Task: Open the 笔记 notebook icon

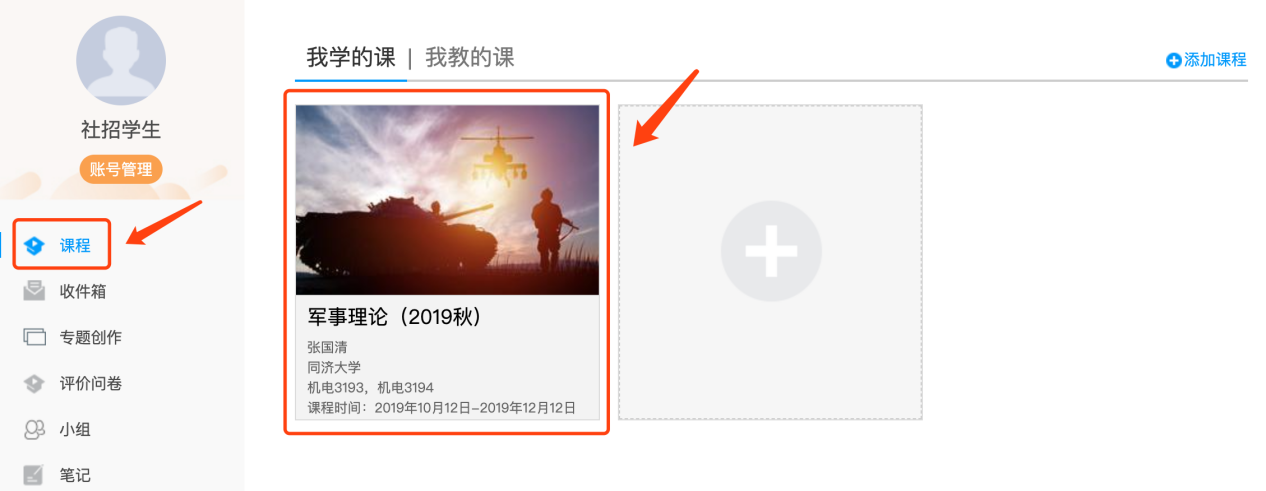Action: [x=35, y=475]
